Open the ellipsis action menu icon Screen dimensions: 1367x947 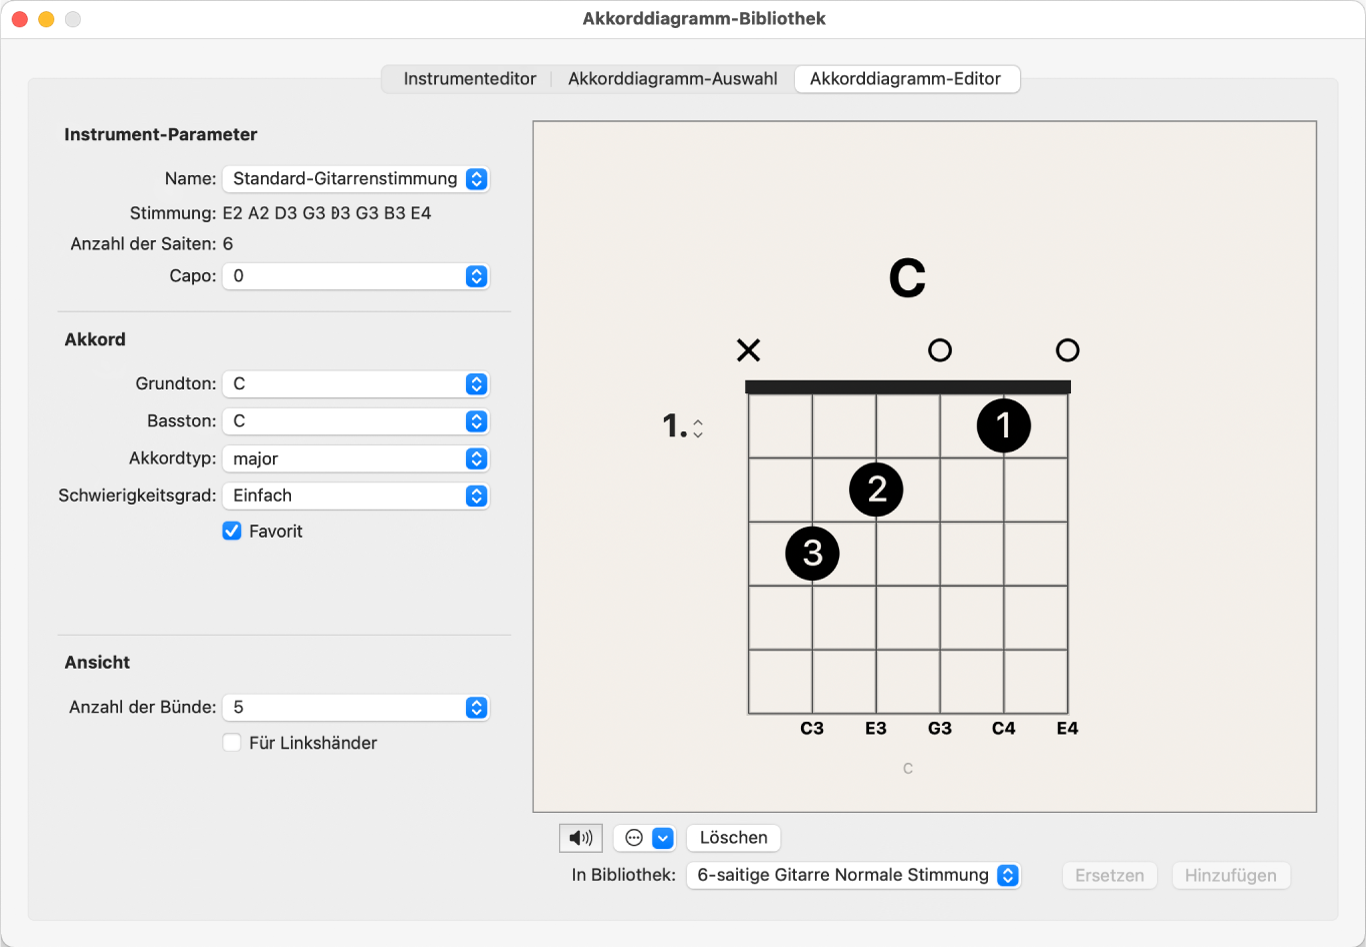tap(634, 838)
